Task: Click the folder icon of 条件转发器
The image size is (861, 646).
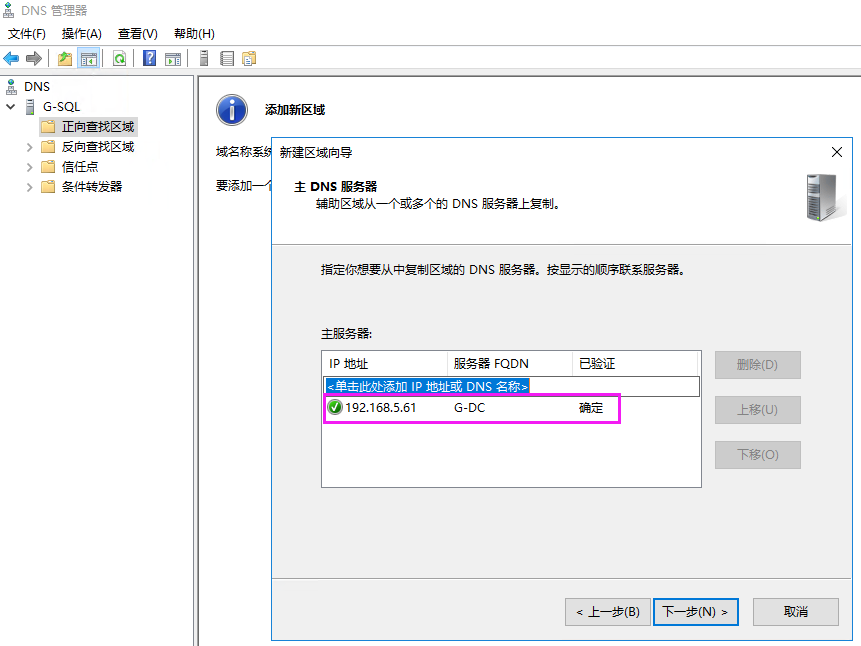Action: pos(48,187)
